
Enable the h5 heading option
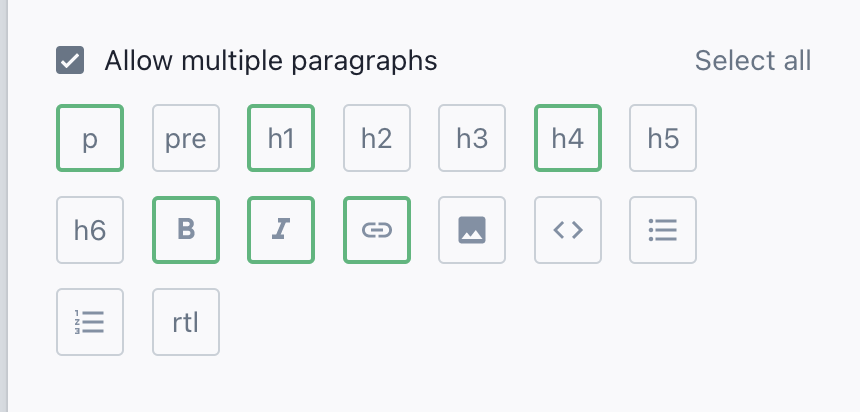pos(662,138)
